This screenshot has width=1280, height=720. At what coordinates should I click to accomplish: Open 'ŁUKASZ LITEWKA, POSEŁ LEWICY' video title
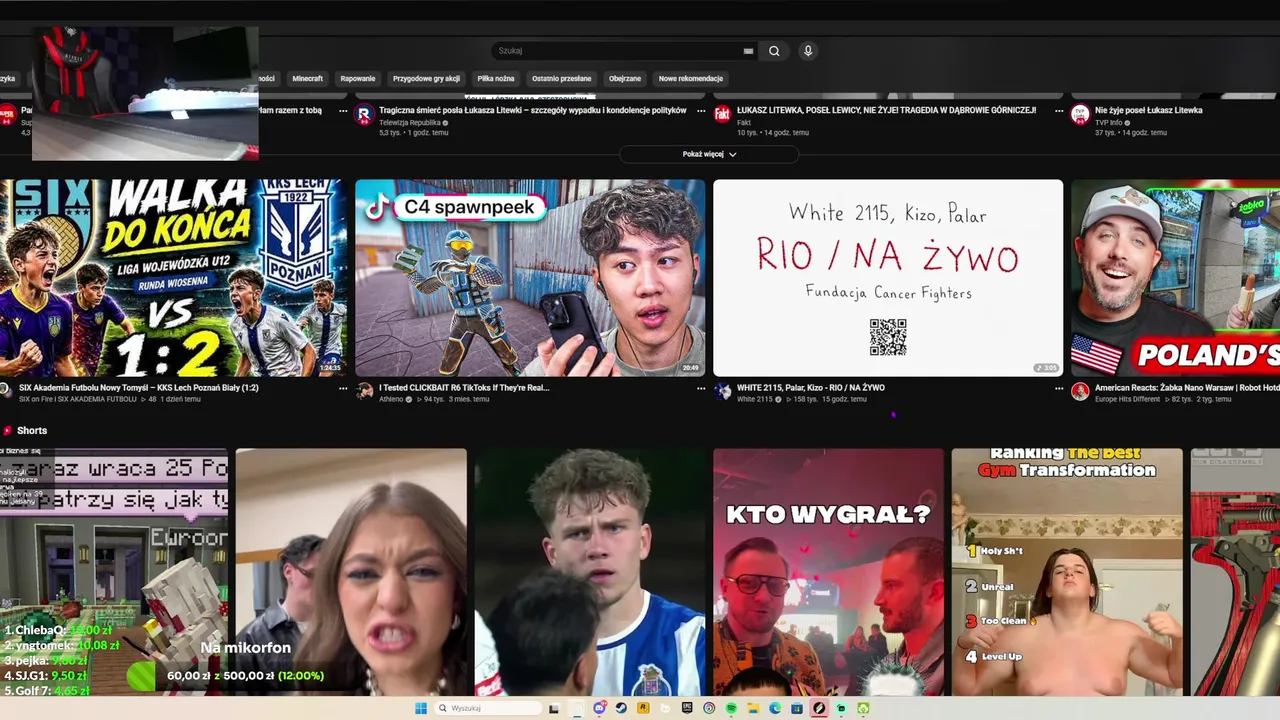(x=886, y=110)
